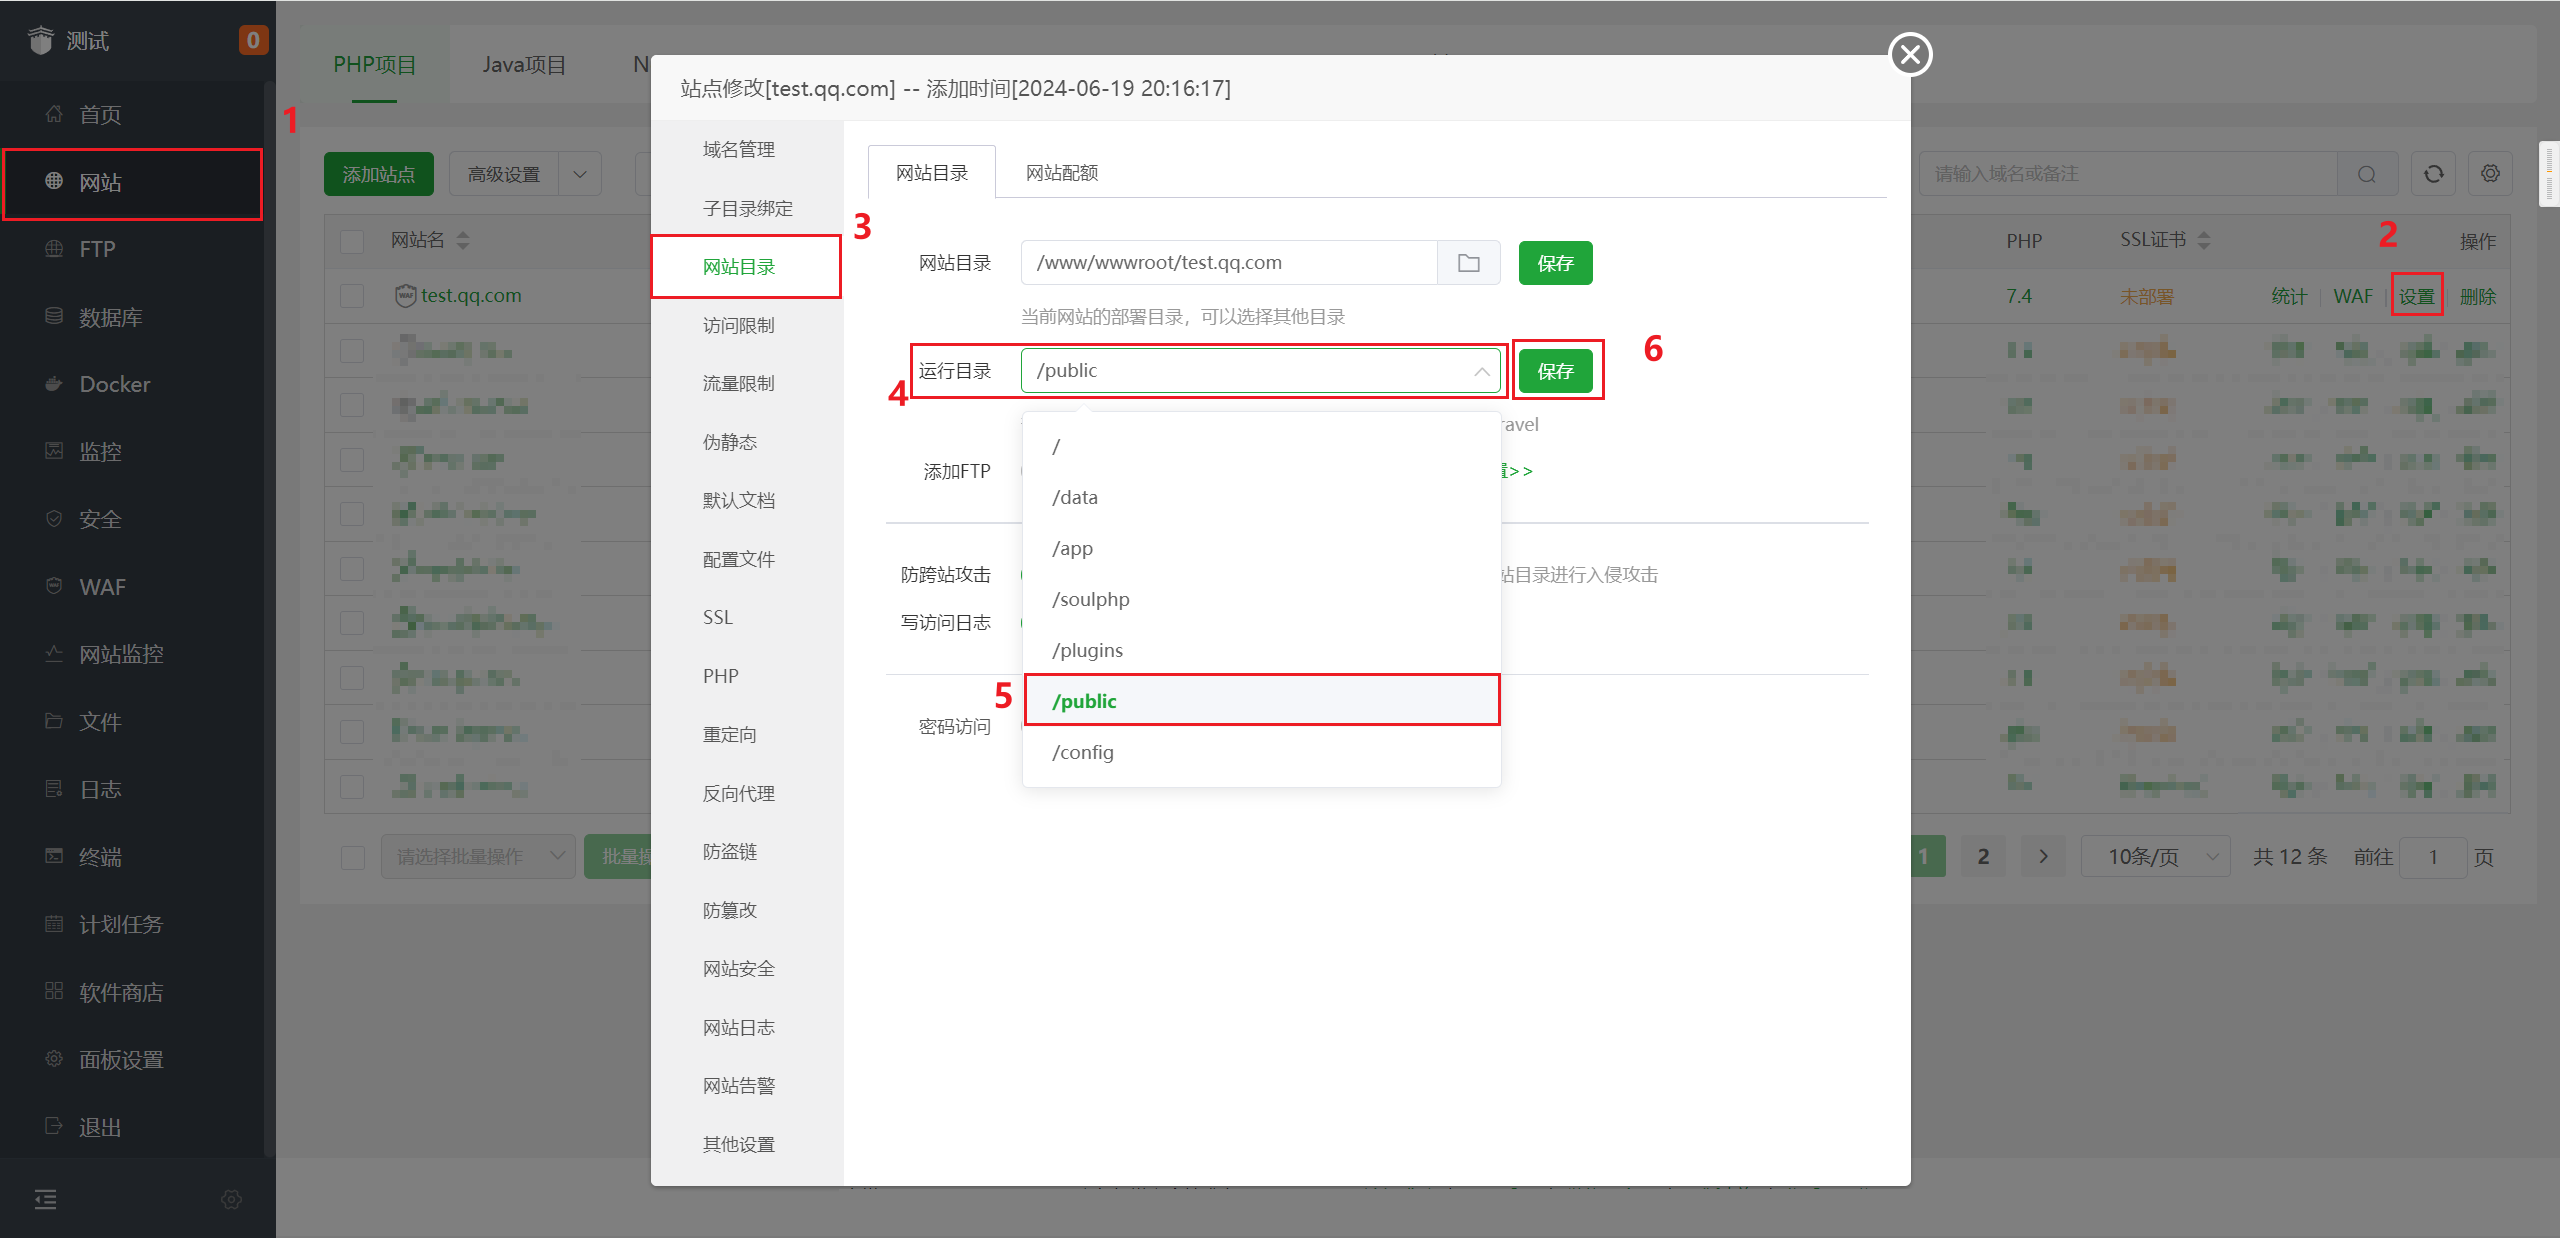Toggle the select-all checkbox in table header
Image resolution: width=2560 pixels, height=1238 pixels.
pyautogui.click(x=352, y=241)
